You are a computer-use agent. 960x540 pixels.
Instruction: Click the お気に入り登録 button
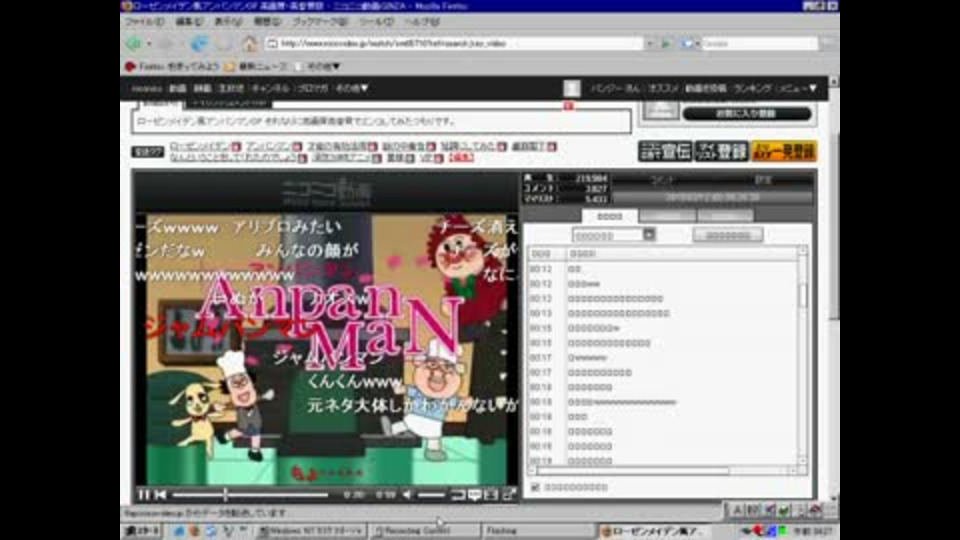[x=746, y=114]
